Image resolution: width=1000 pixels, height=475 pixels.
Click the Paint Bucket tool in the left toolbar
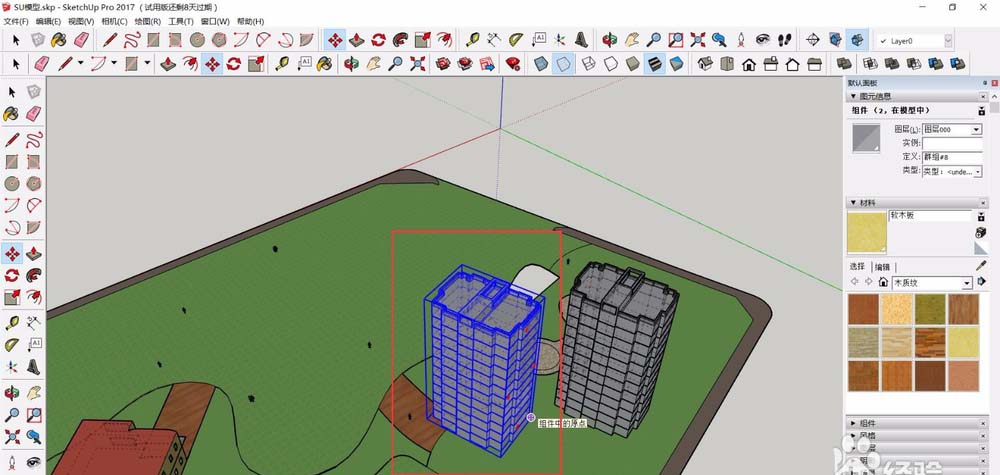(11, 114)
